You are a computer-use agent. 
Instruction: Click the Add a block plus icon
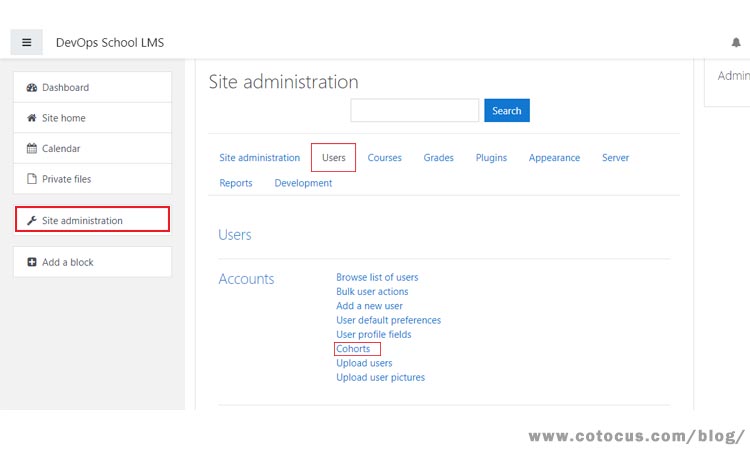[32, 262]
